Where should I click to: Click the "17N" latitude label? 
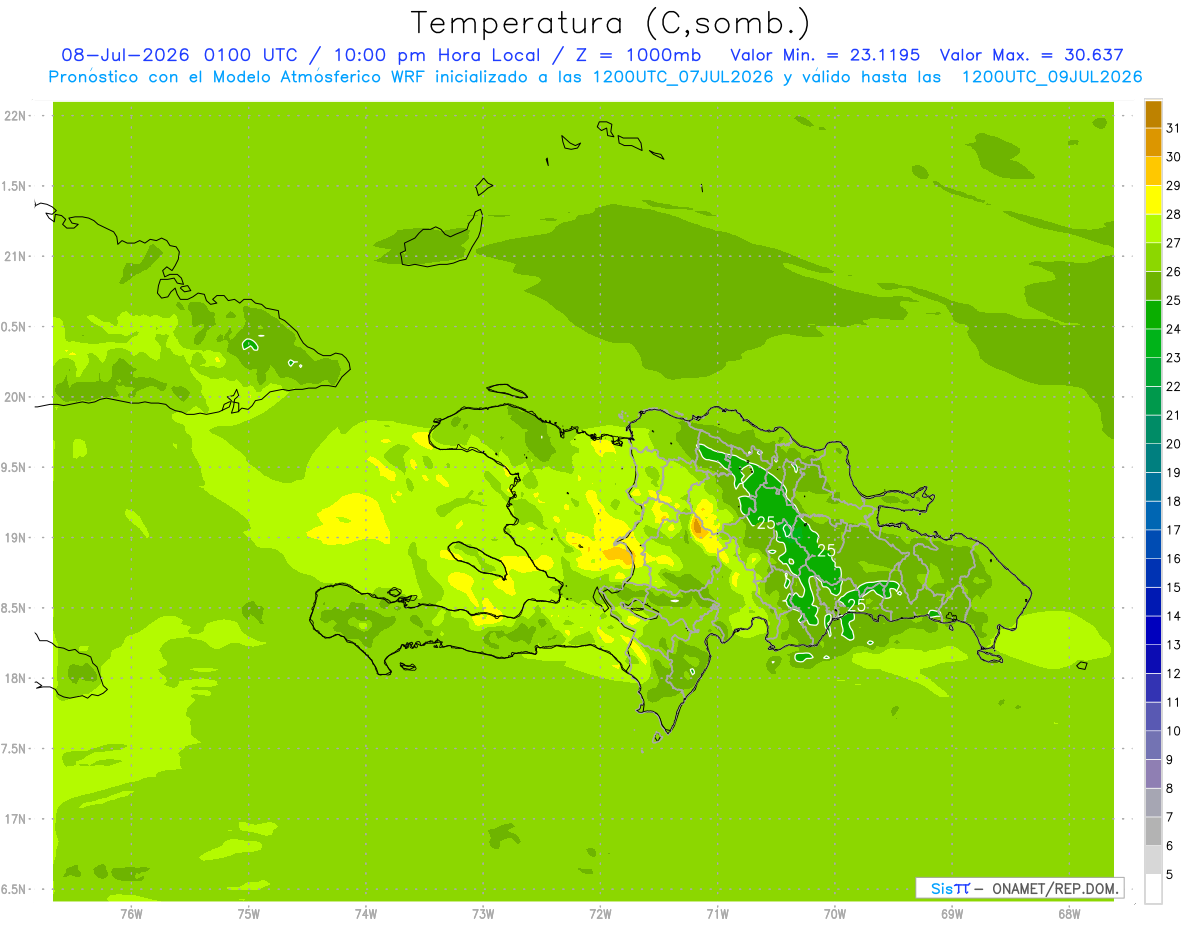[15, 819]
